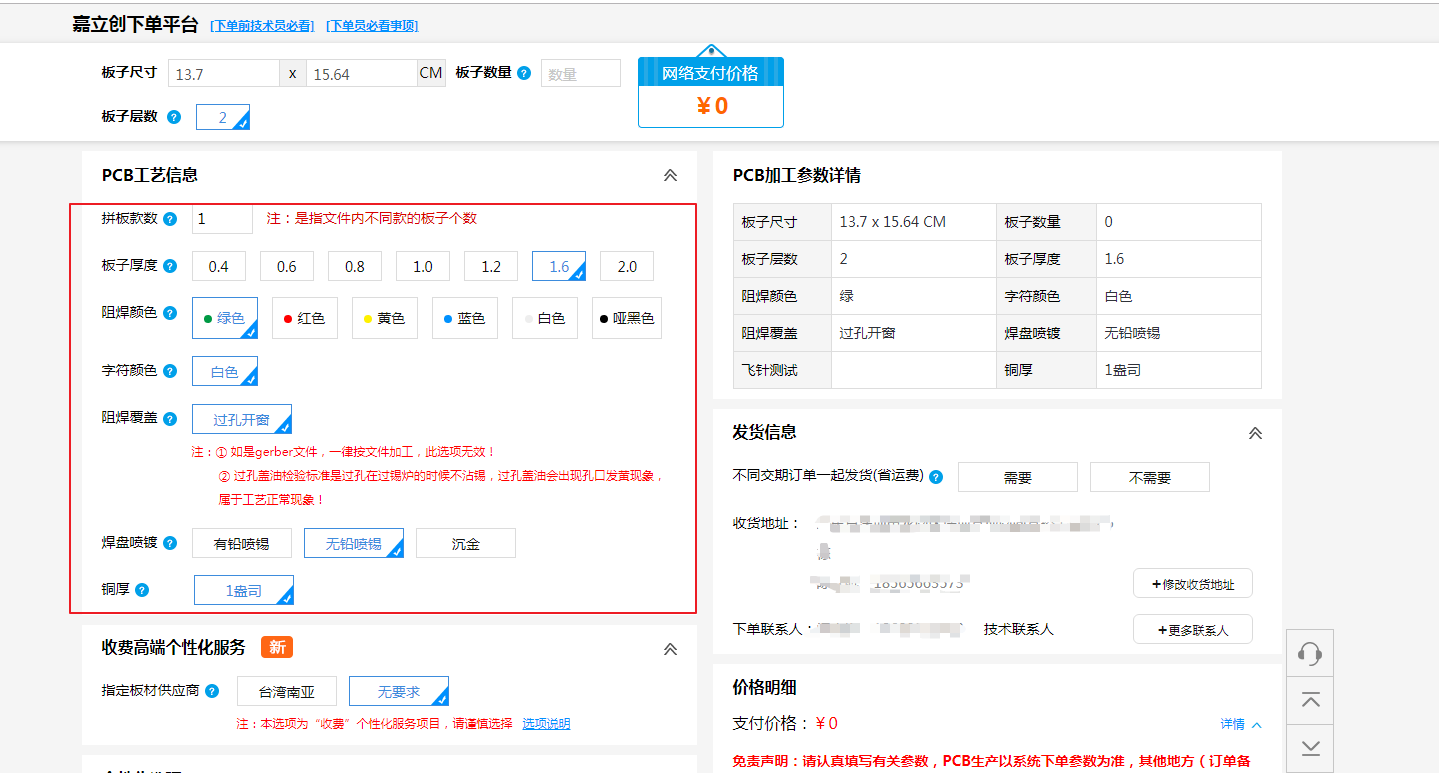Open customer service headset icon

(1310, 654)
